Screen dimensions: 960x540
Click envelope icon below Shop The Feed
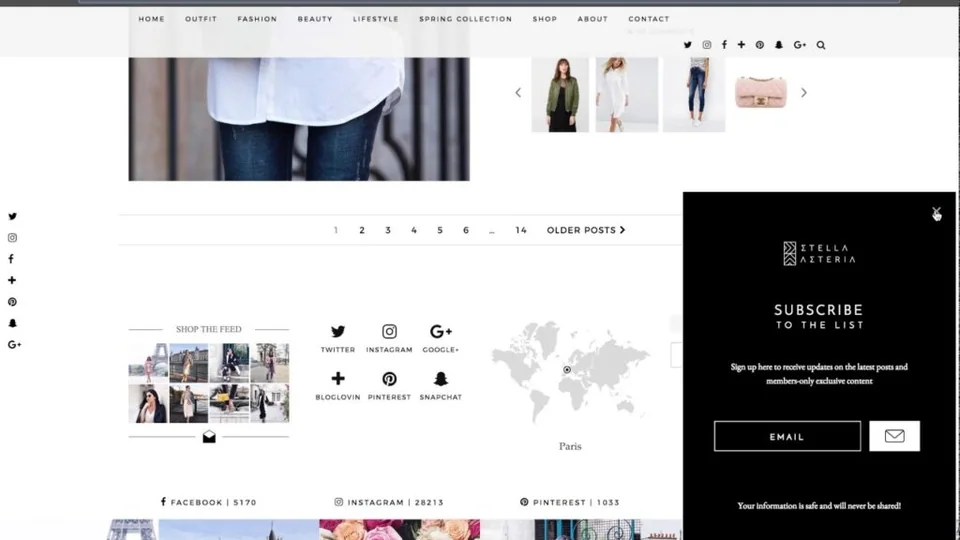click(x=209, y=437)
